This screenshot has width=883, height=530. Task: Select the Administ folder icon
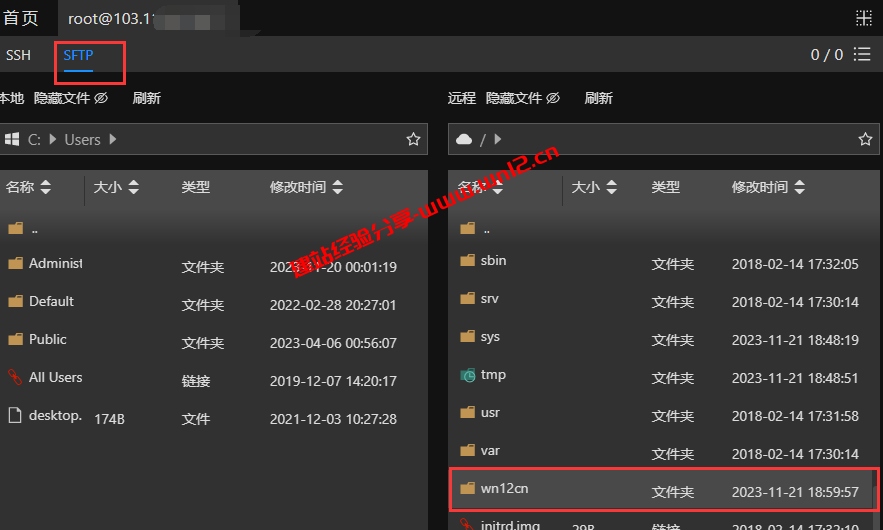point(16,263)
